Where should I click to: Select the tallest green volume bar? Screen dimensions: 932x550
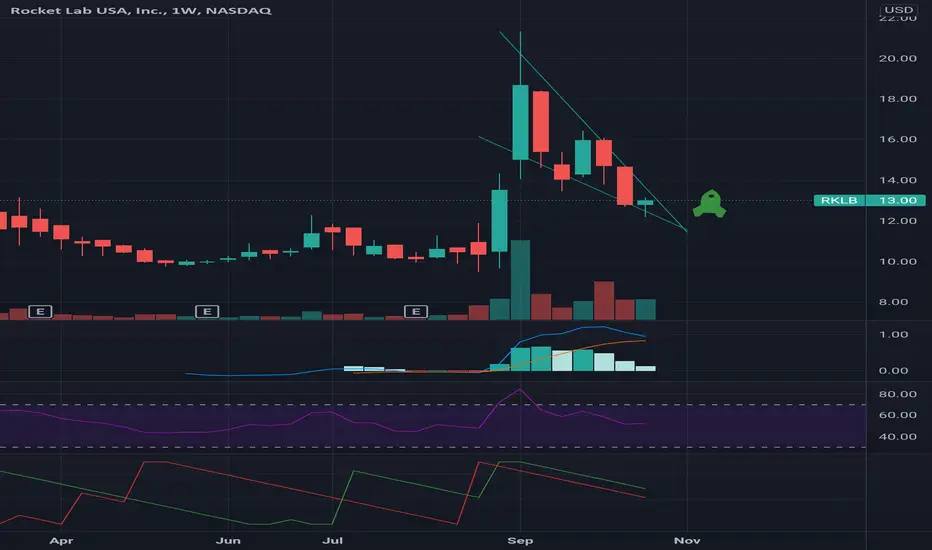pos(520,280)
